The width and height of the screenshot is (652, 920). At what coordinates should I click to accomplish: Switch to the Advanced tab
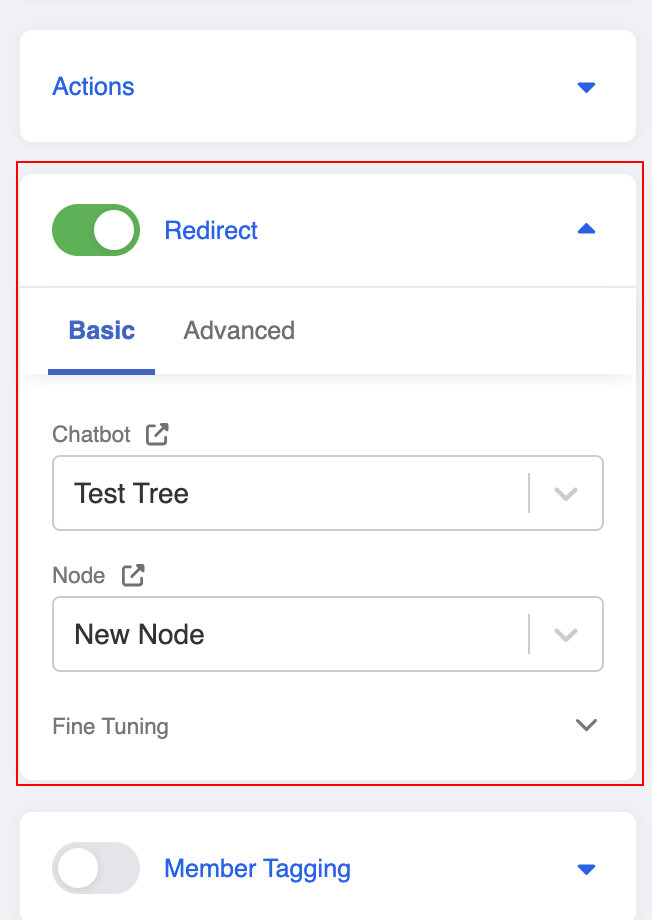point(239,331)
